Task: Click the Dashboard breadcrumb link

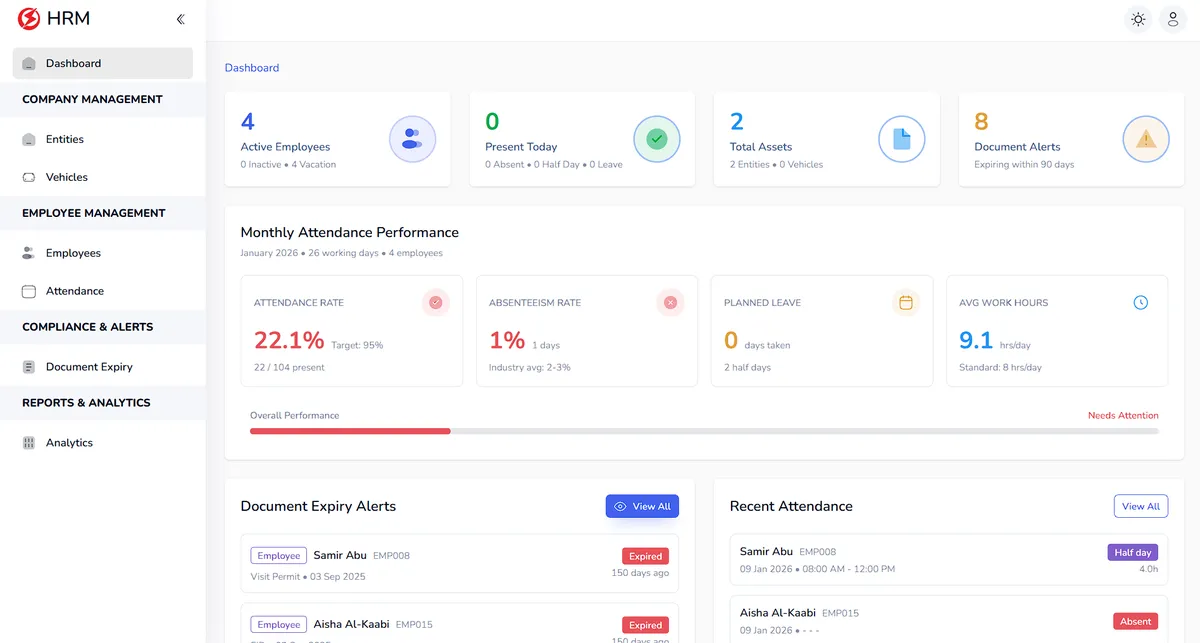Action: (x=252, y=68)
